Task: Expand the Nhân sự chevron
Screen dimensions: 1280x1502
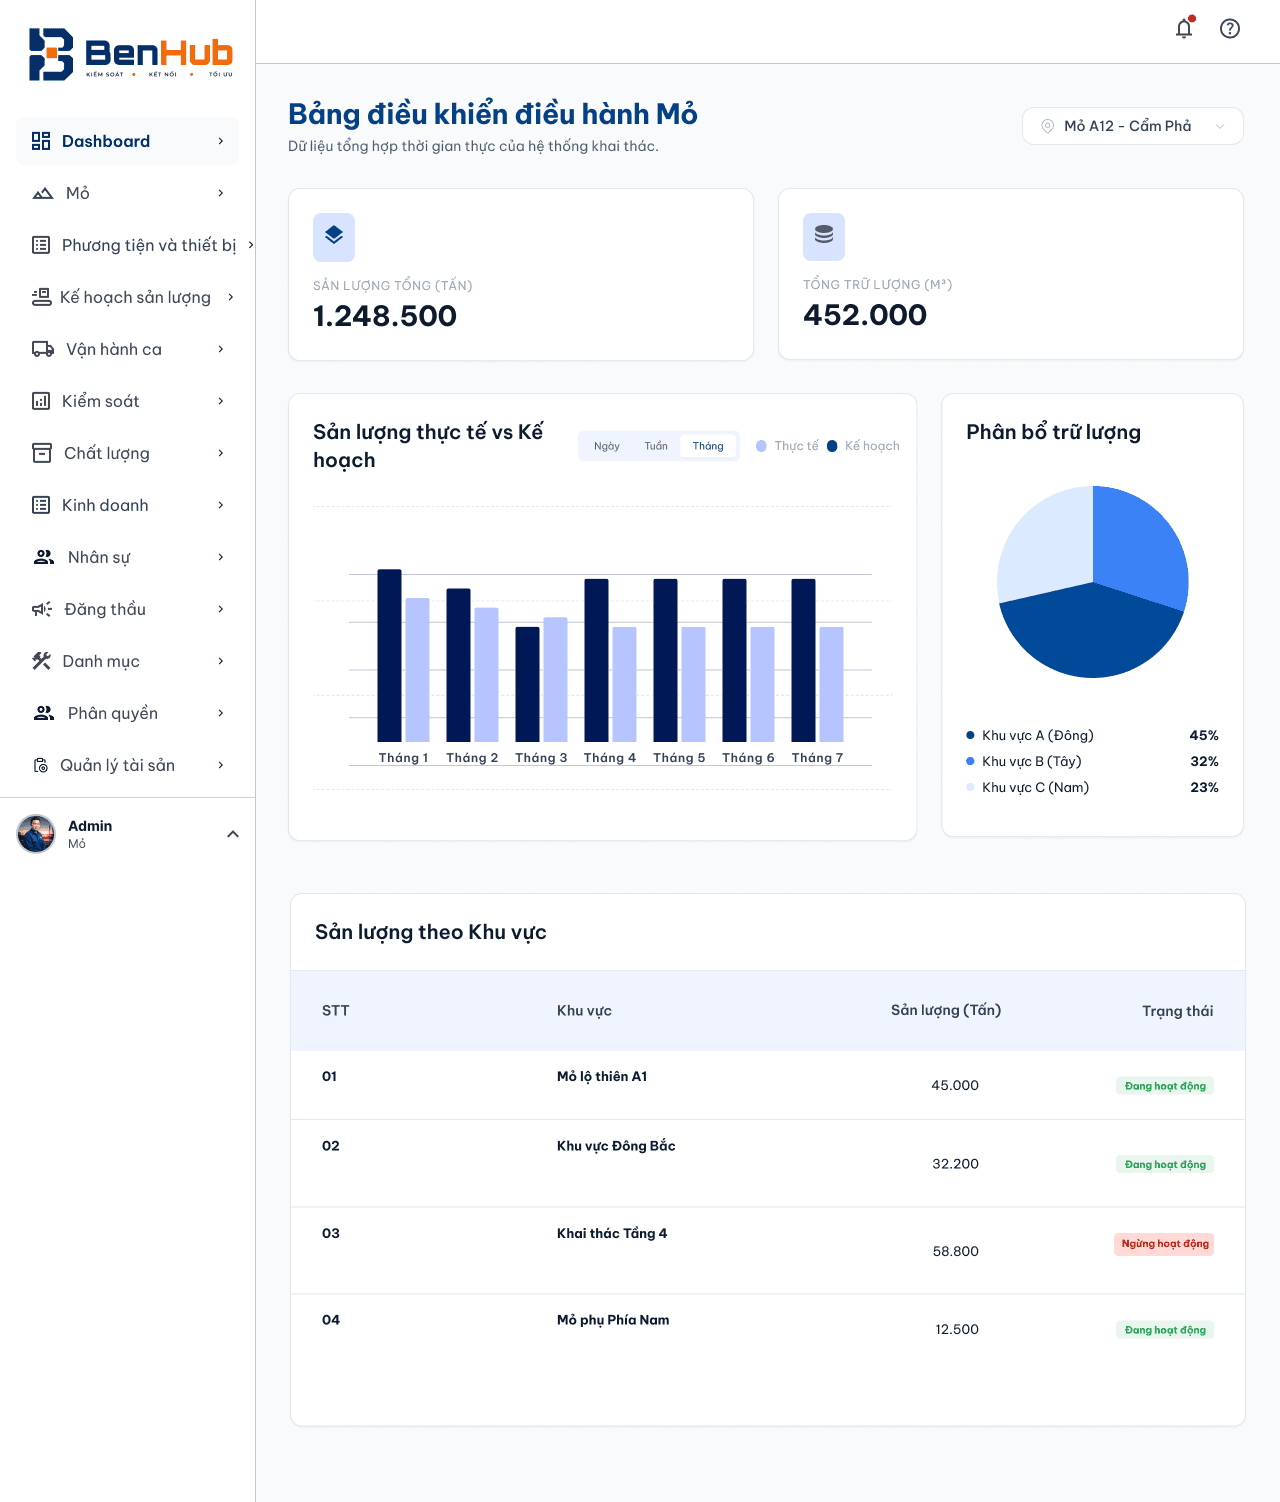Action: 221,557
